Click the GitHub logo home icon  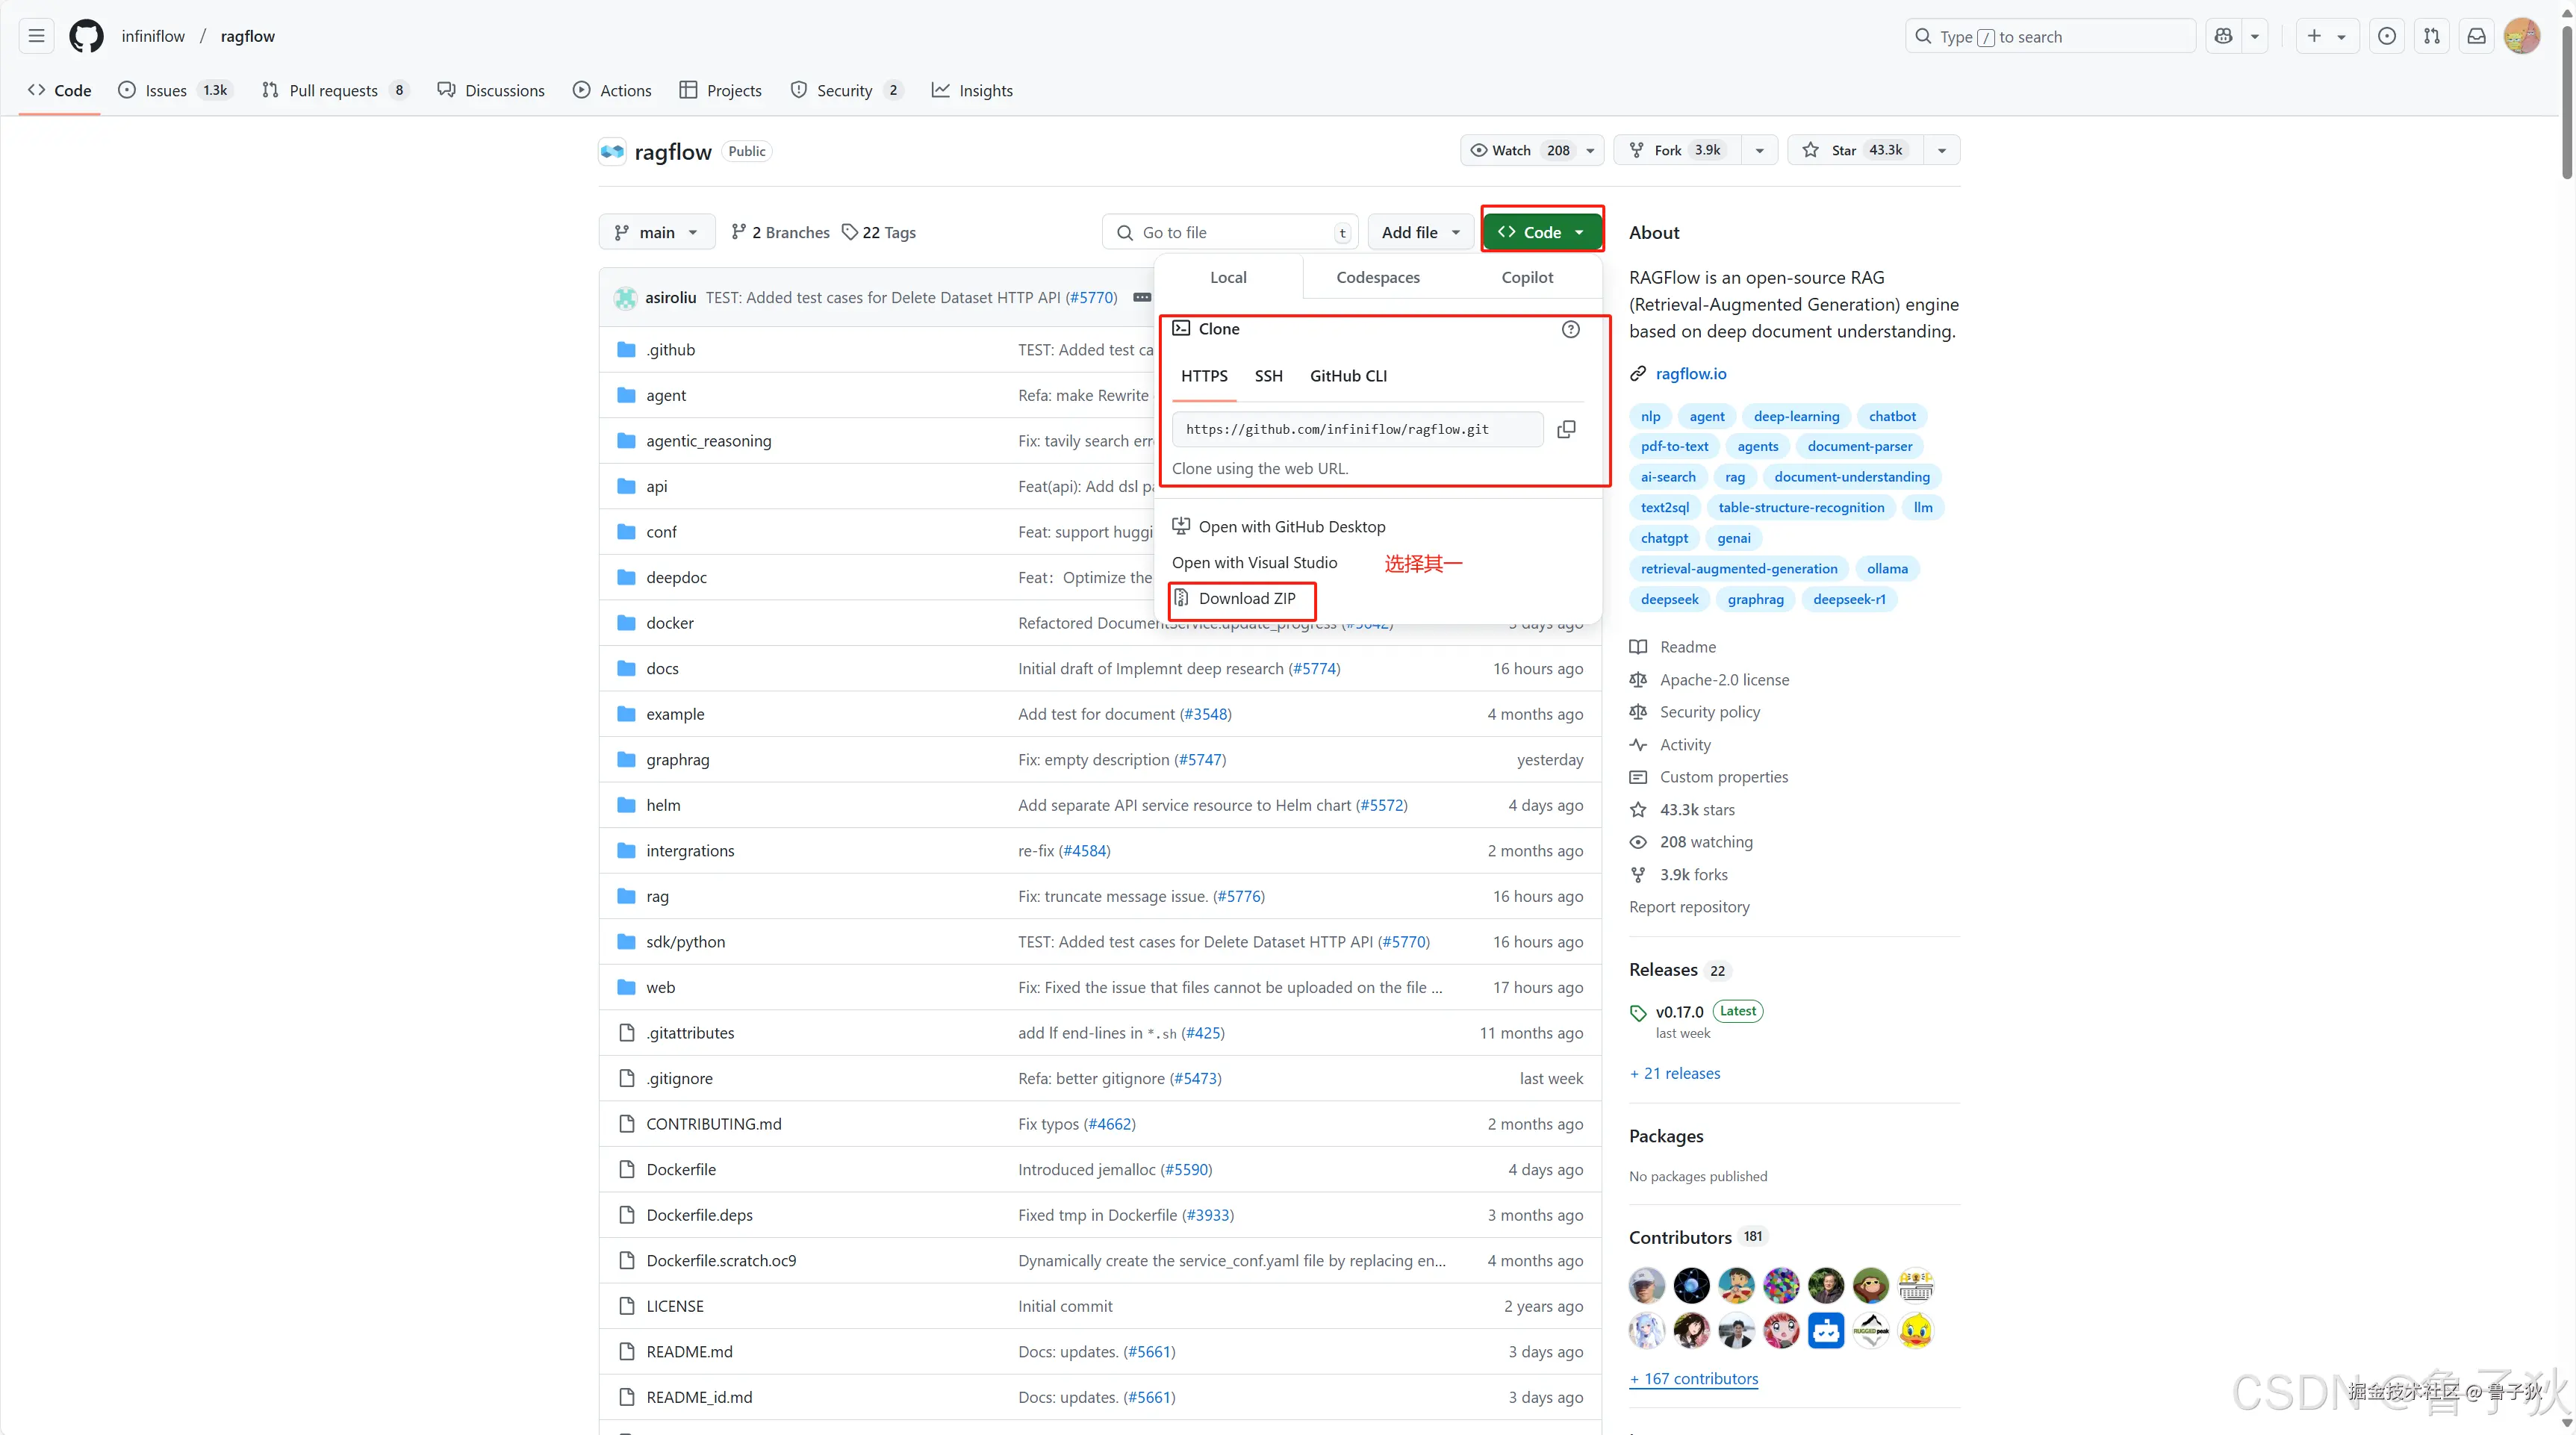tap(86, 36)
